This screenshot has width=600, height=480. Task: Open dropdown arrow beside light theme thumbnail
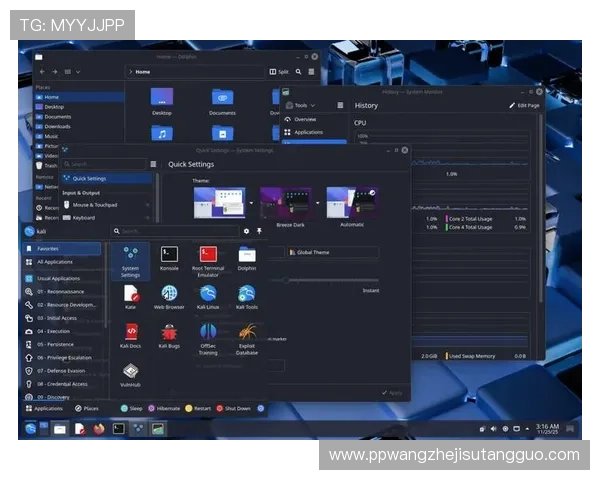(251, 203)
